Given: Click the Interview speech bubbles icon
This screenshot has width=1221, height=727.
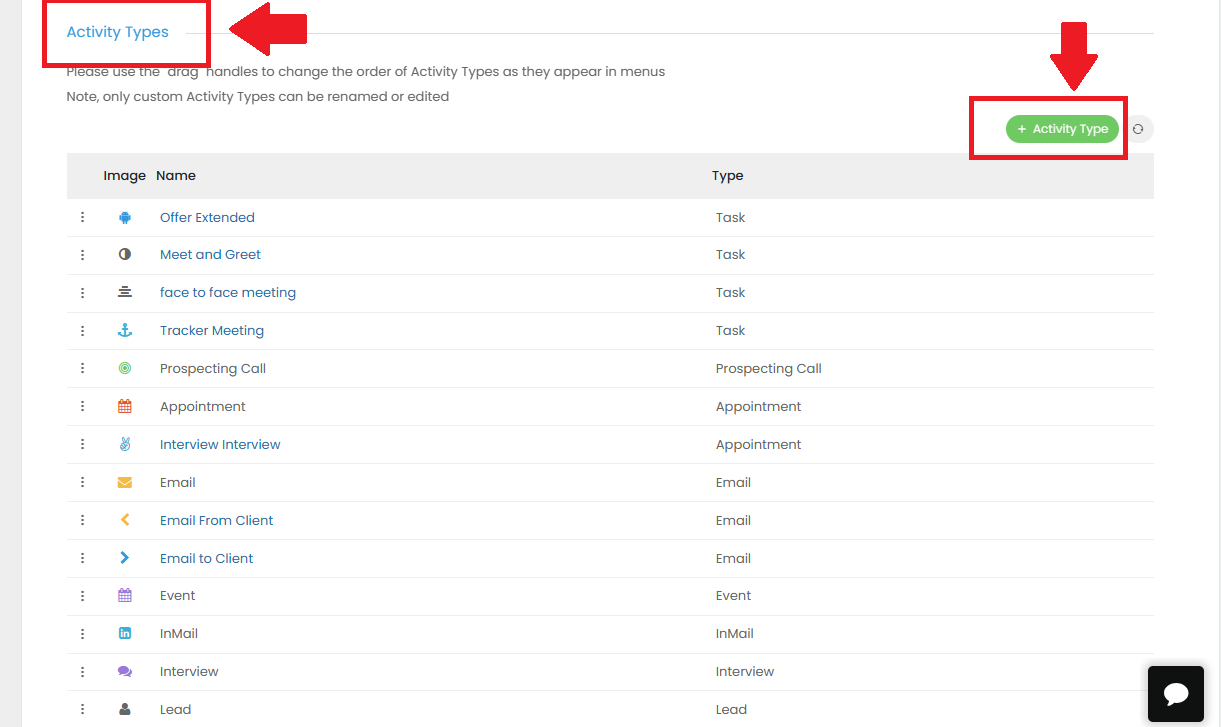Looking at the screenshot, I should [x=125, y=671].
